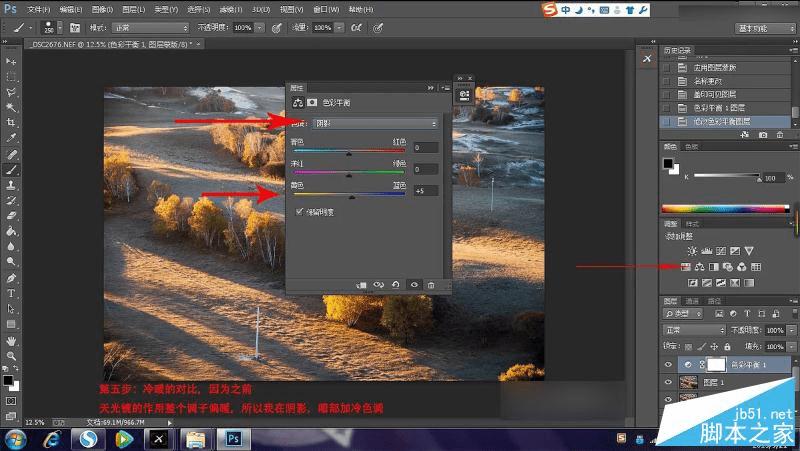
Task: Select the Magic Wand tool
Action: (11, 108)
